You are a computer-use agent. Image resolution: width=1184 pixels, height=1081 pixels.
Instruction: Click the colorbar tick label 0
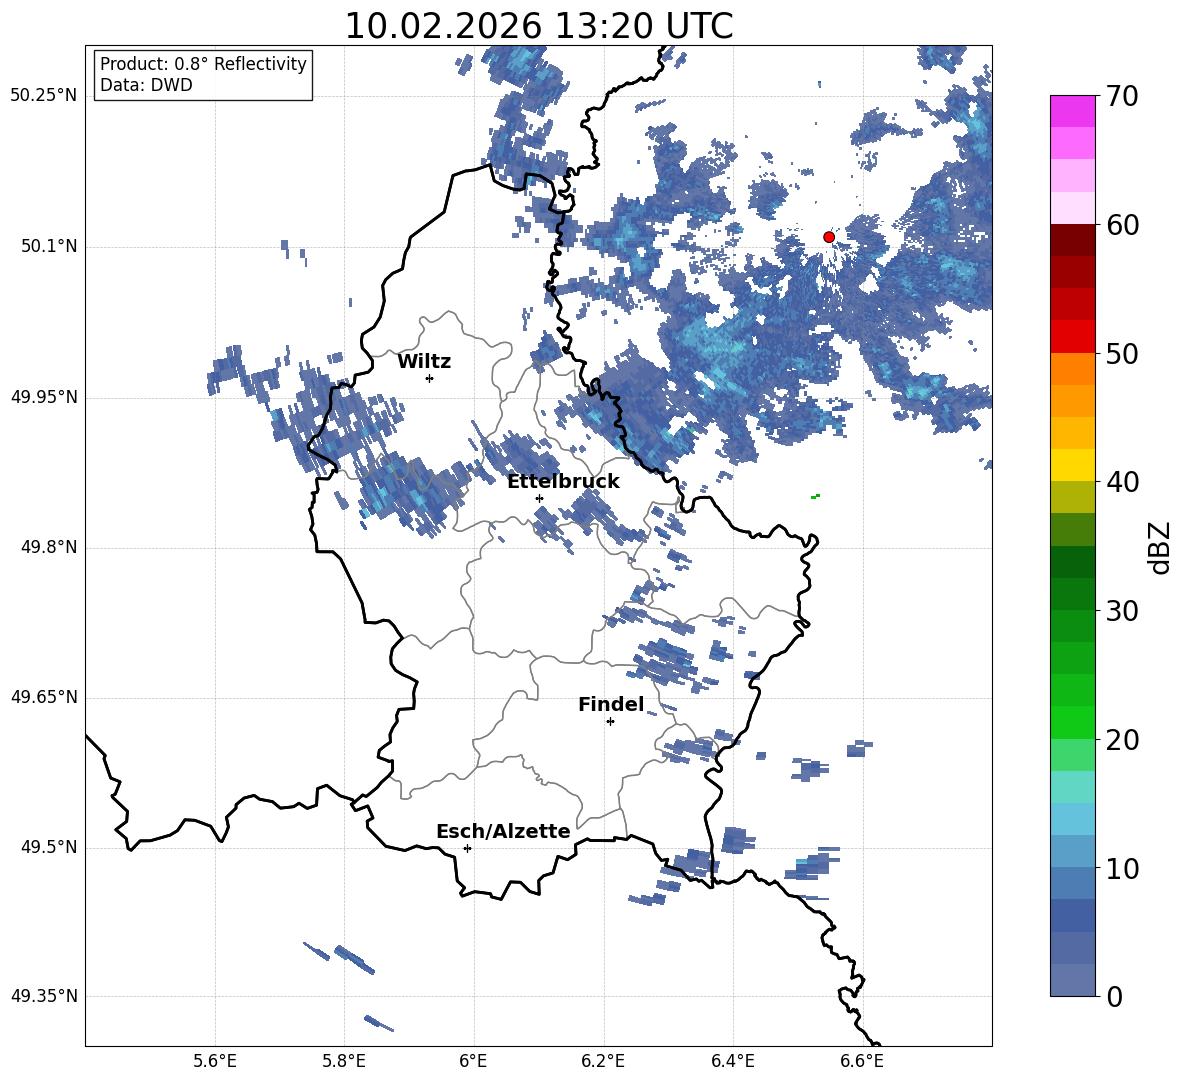1114,997
